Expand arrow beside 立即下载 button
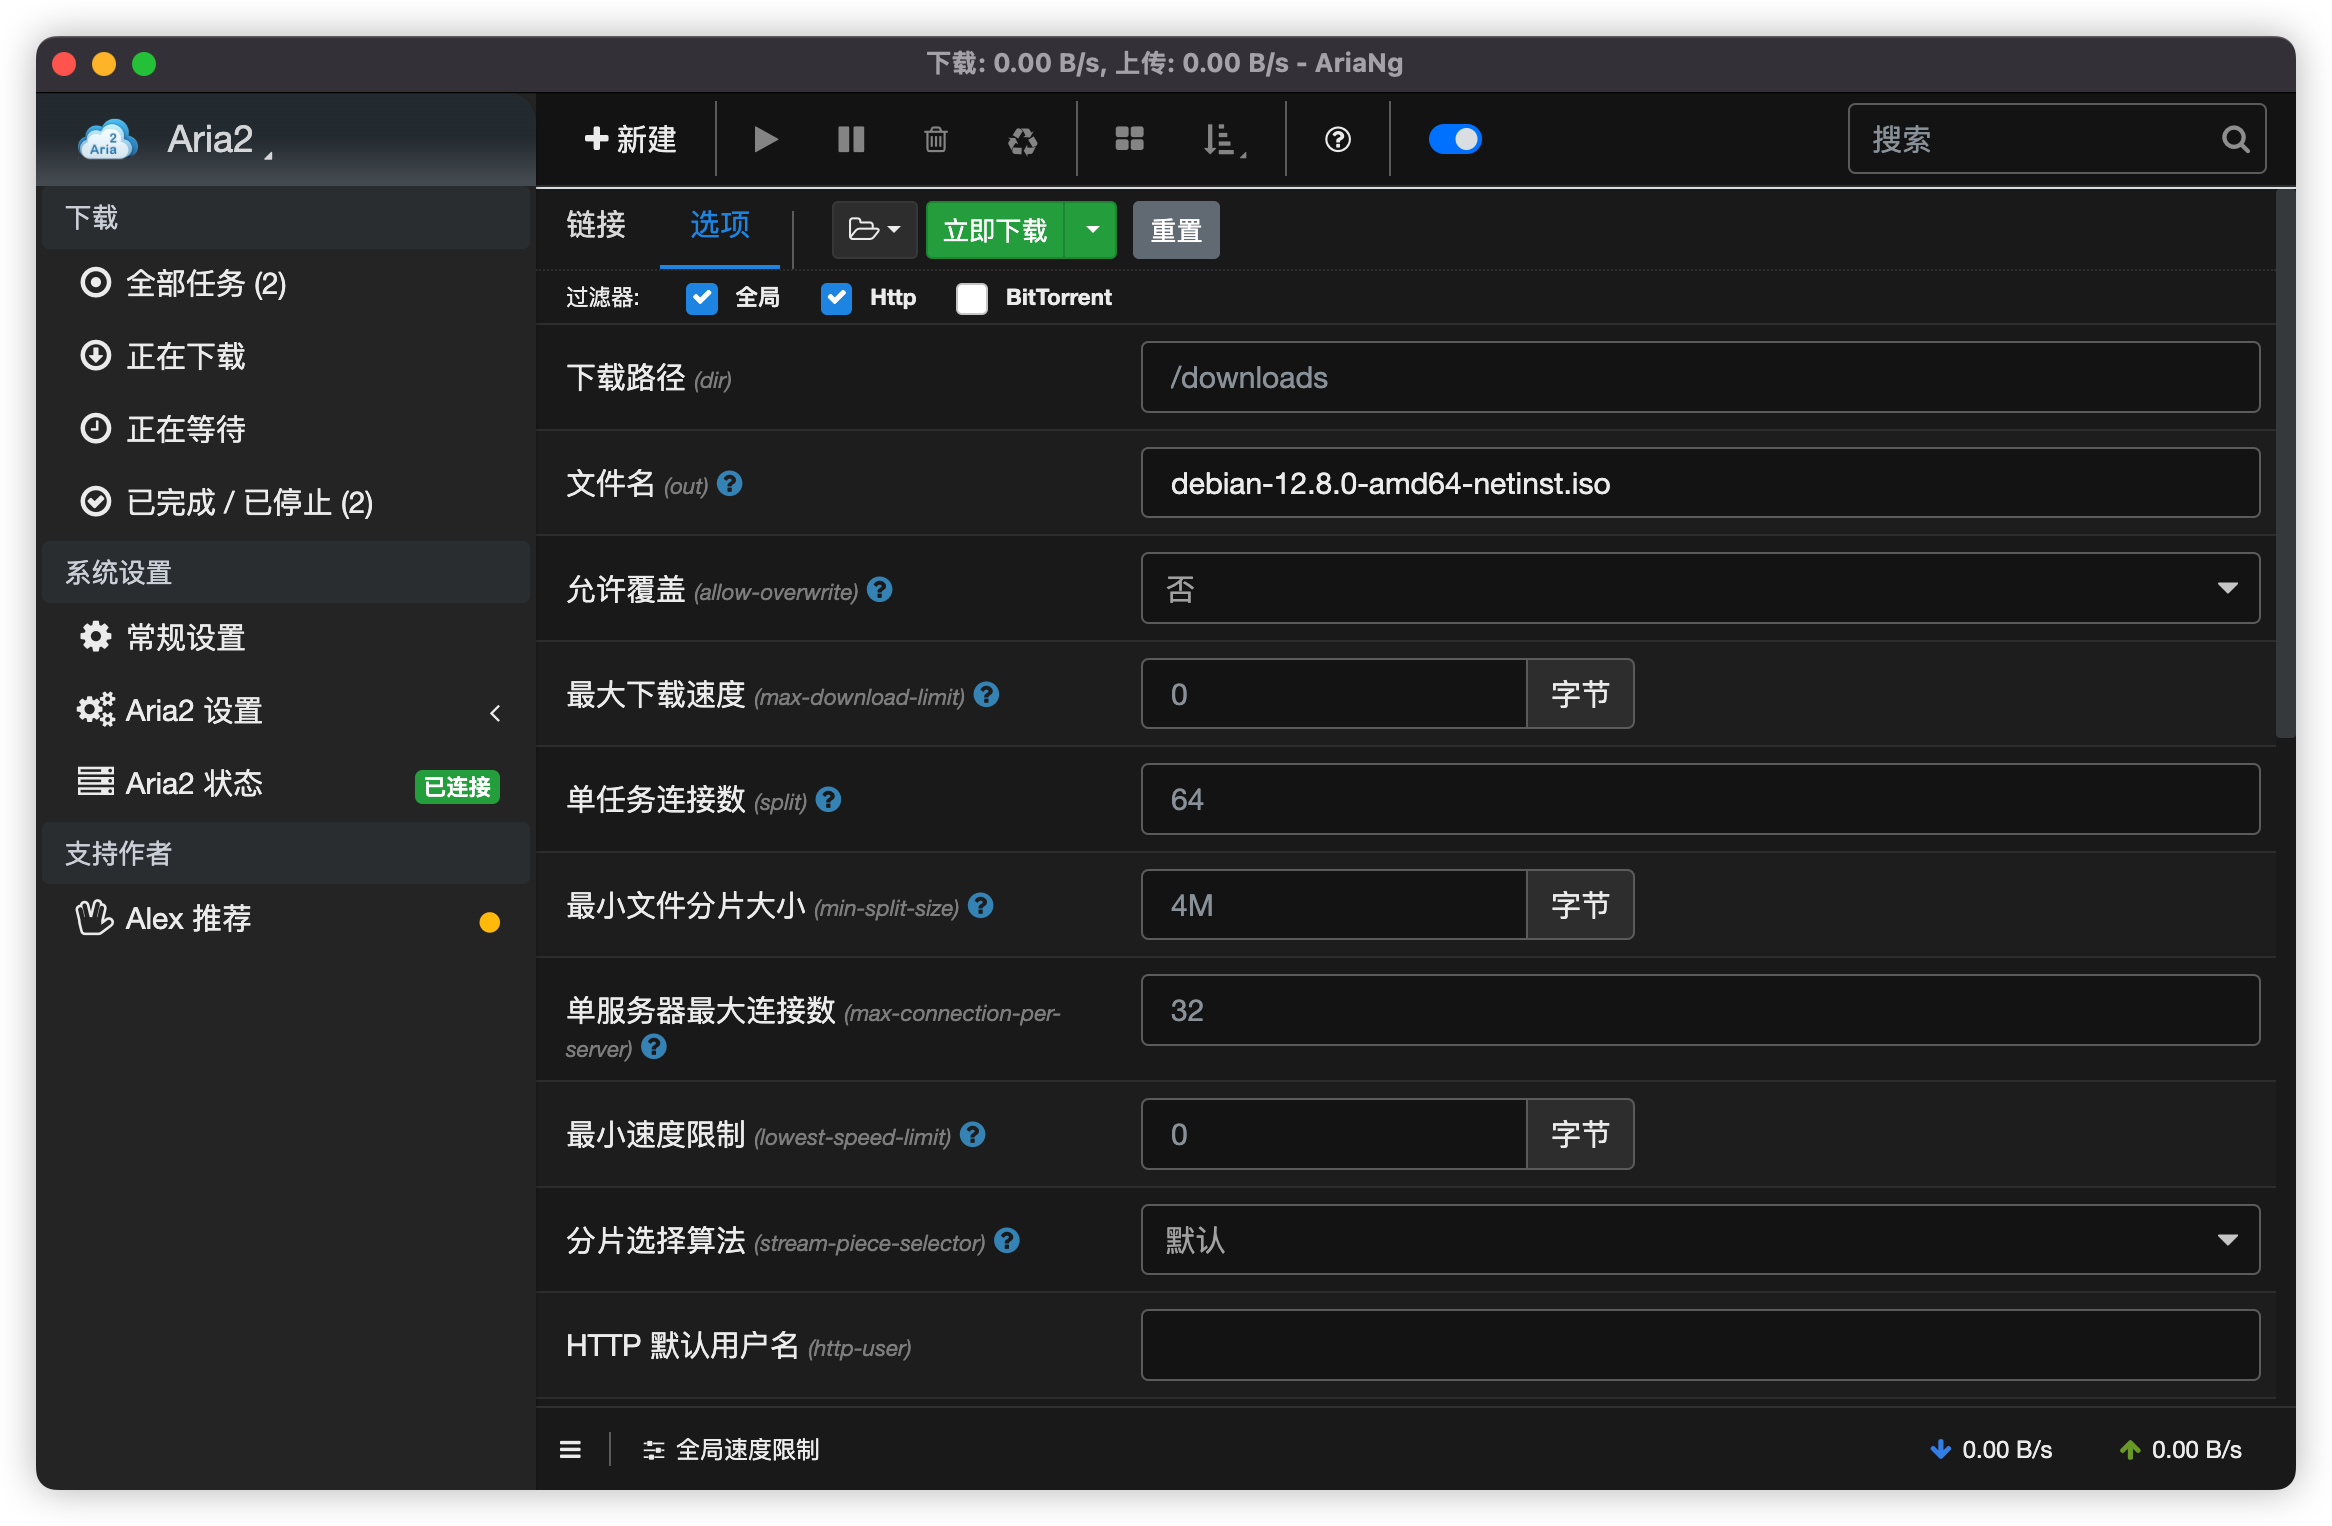Image resolution: width=2332 pixels, height=1526 pixels. click(x=1092, y=230)
